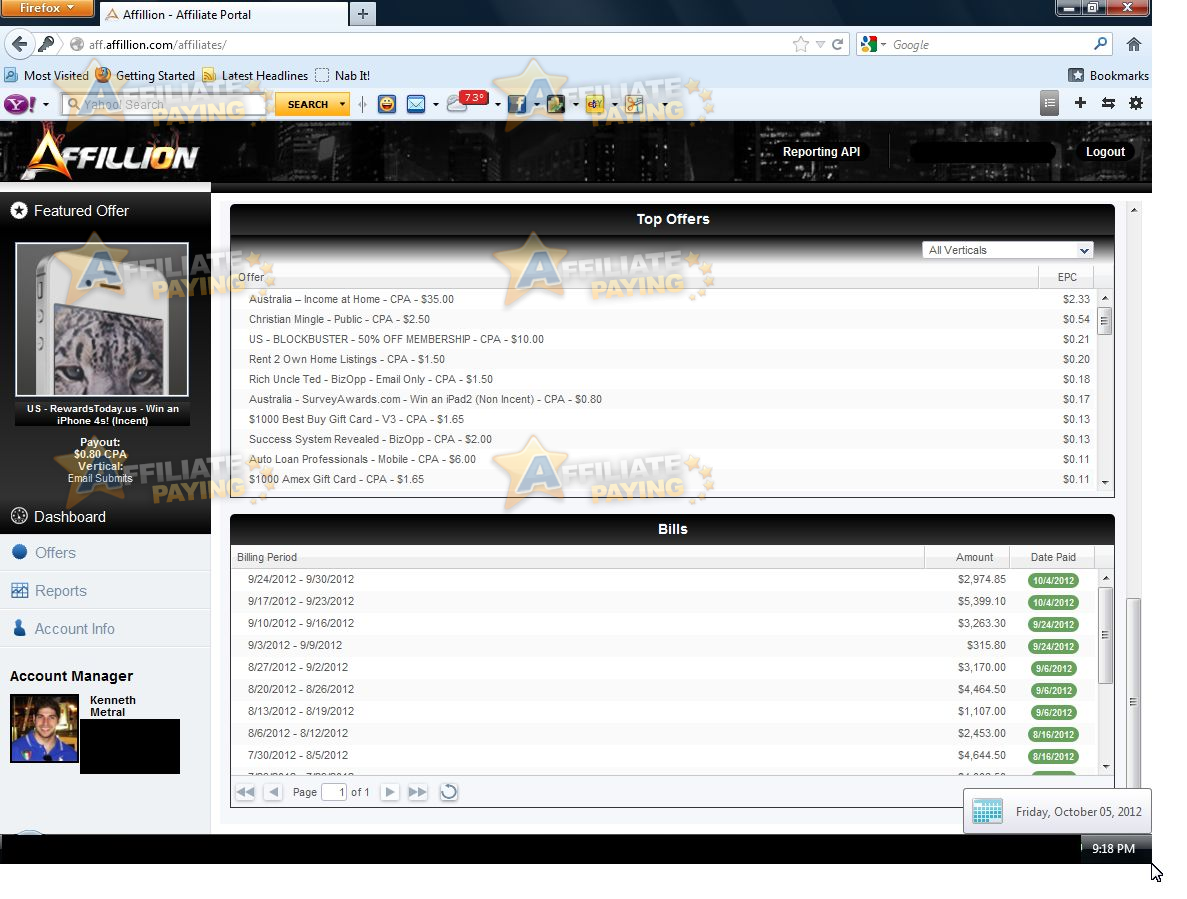Image resolution: width=1187 pixels, height=899 pixels.
Task: Expand the Firefox menu button
Action: pos(47,8)
